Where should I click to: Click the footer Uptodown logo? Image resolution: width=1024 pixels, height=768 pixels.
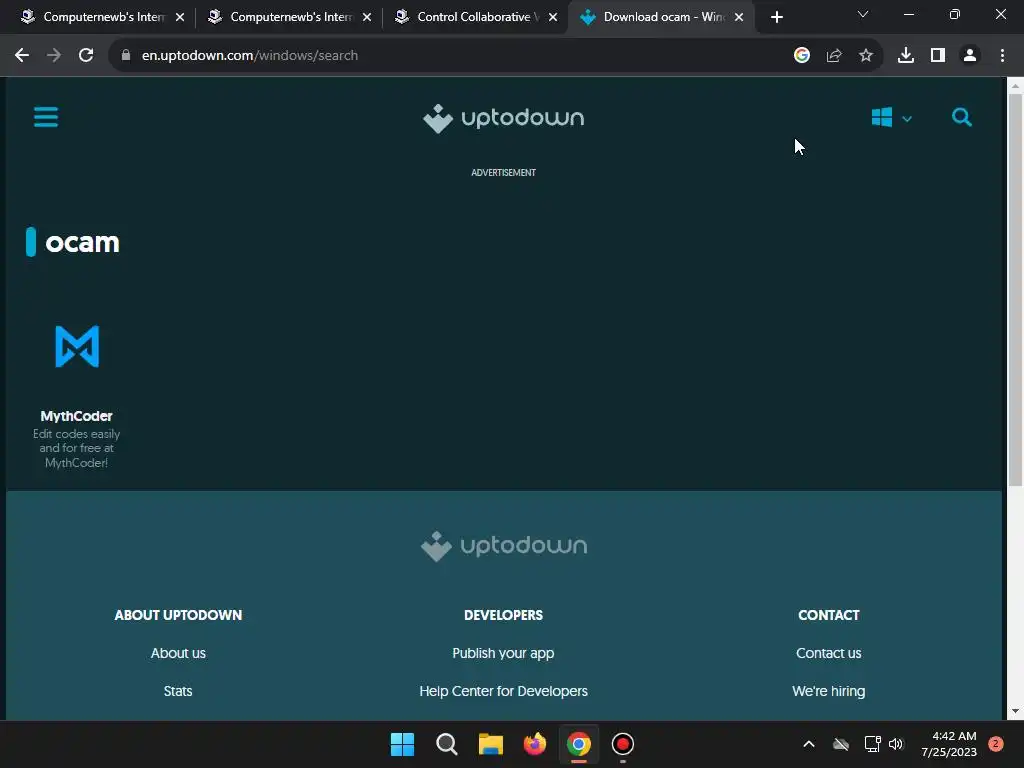[504, 546]
